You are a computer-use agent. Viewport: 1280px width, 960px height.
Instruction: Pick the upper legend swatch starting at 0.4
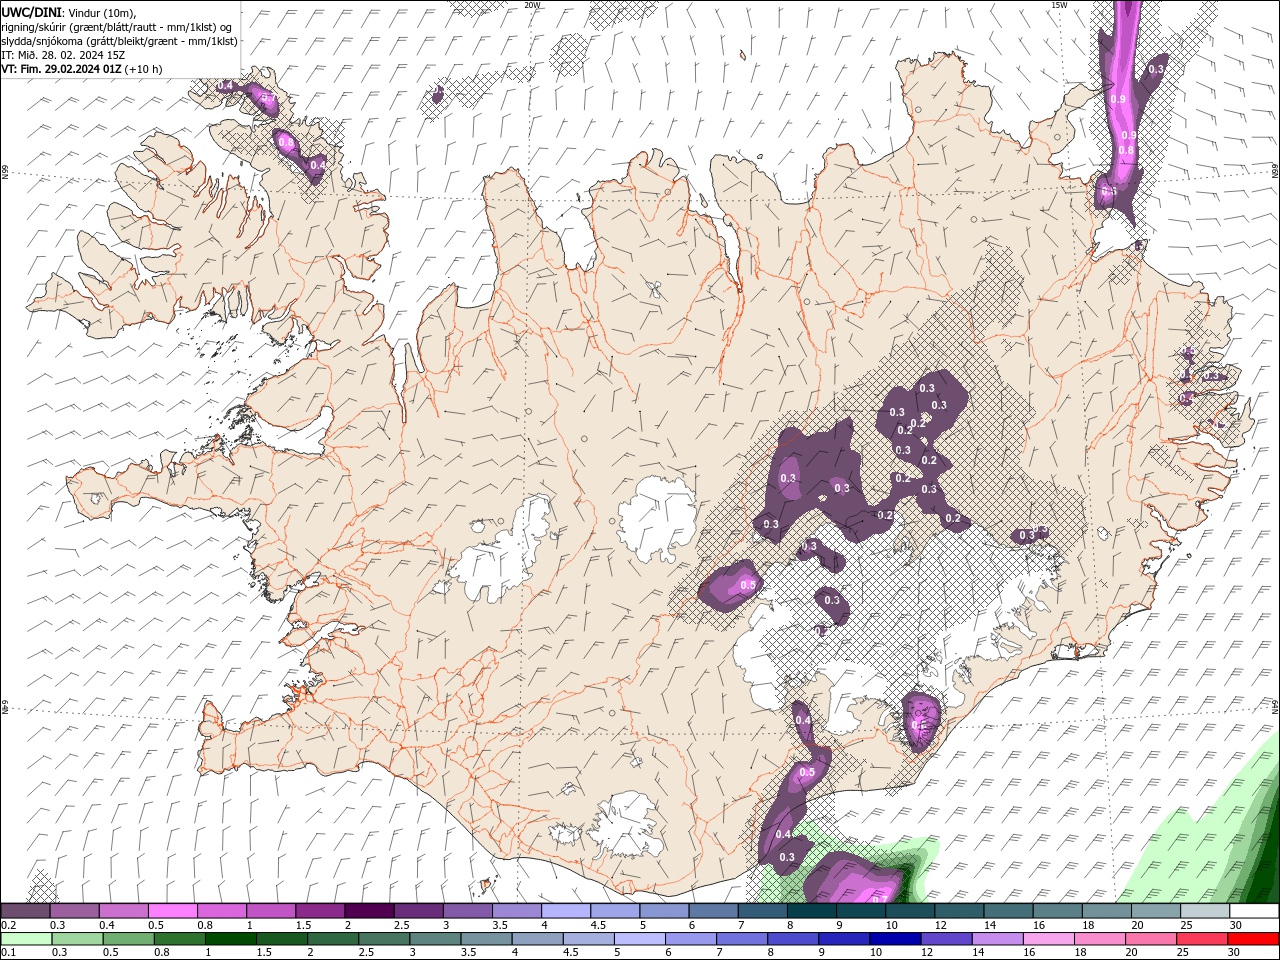[123, 911]
